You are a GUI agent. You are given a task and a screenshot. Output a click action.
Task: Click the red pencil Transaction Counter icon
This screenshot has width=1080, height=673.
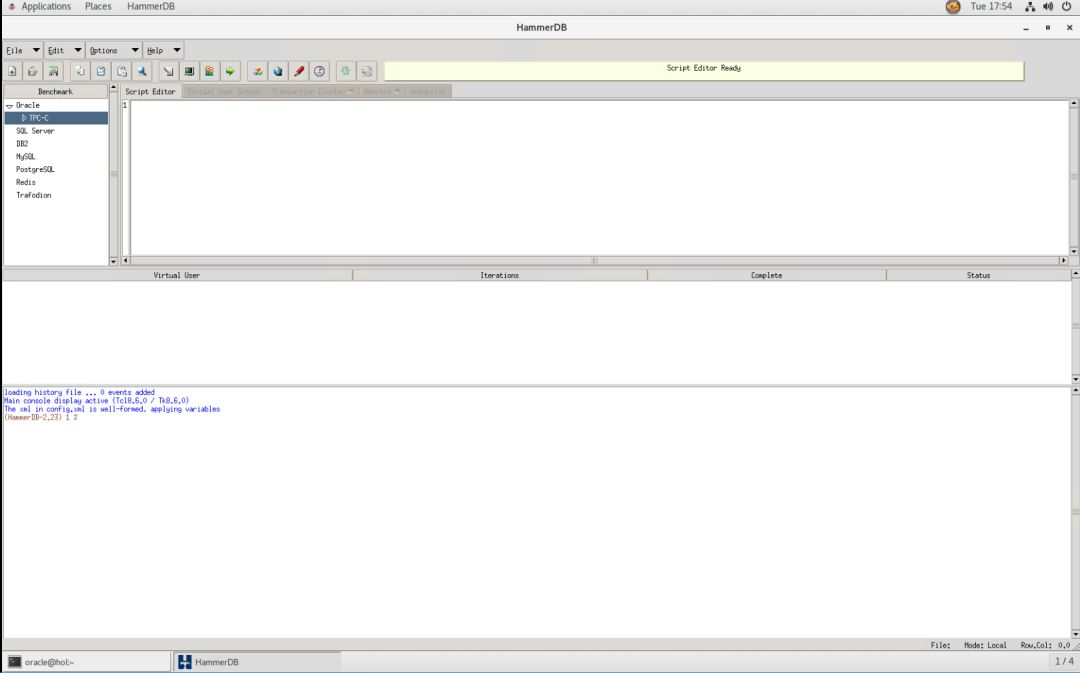(299, 71)
